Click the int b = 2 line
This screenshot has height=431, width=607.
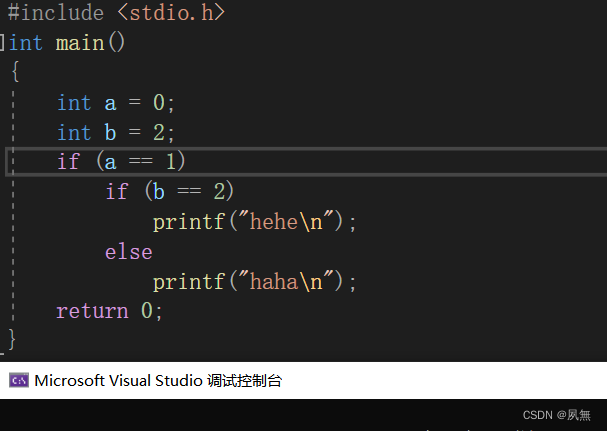pos(116,132)
